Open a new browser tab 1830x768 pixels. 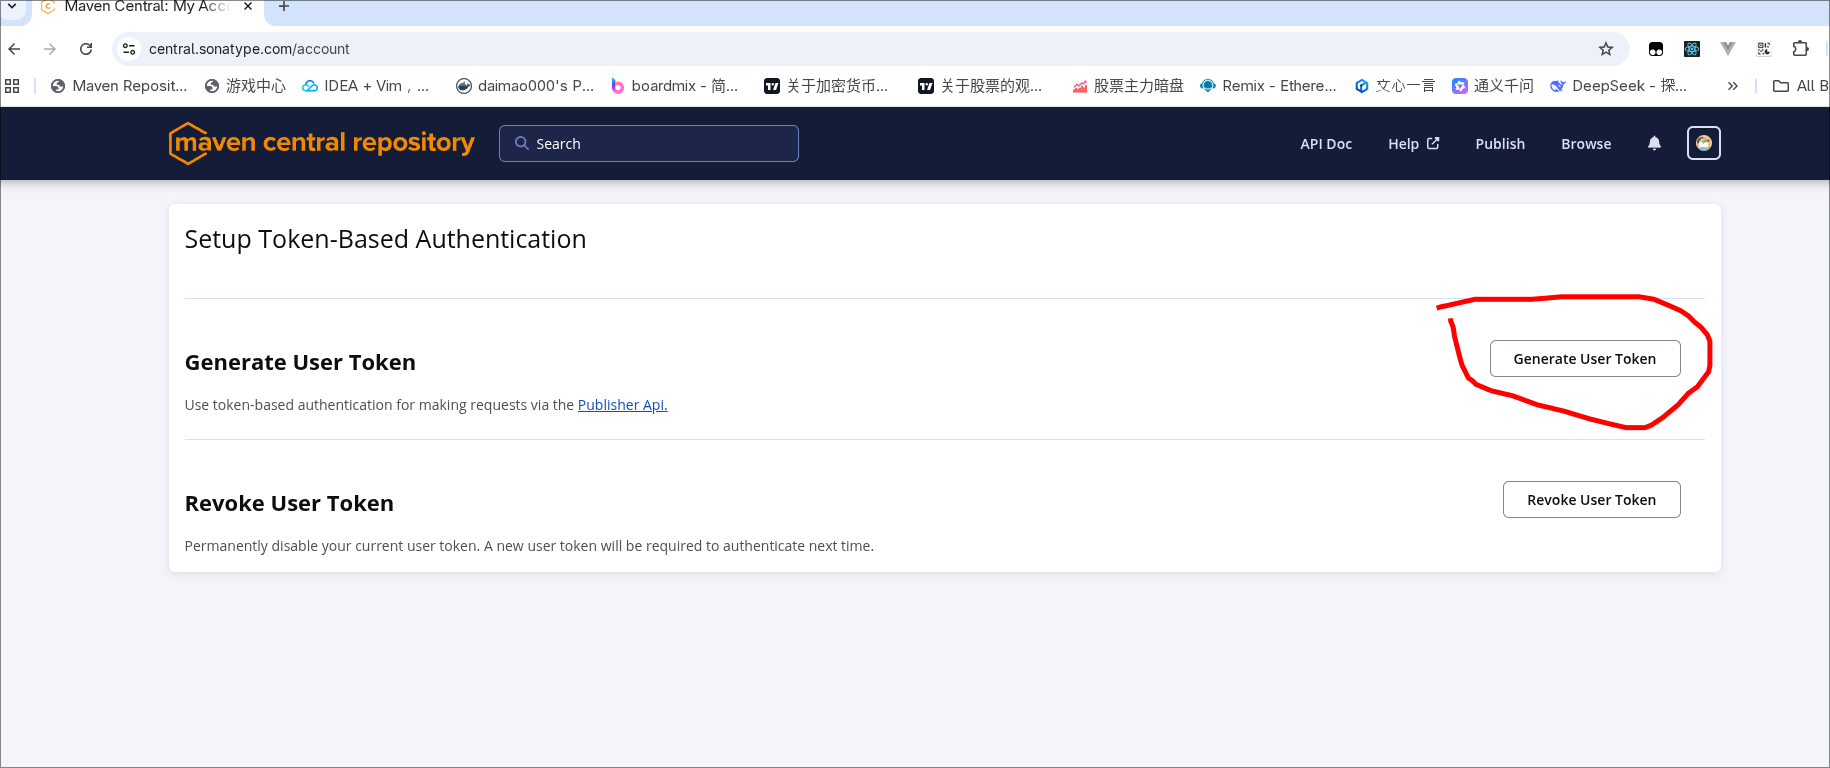pos(284,6)
